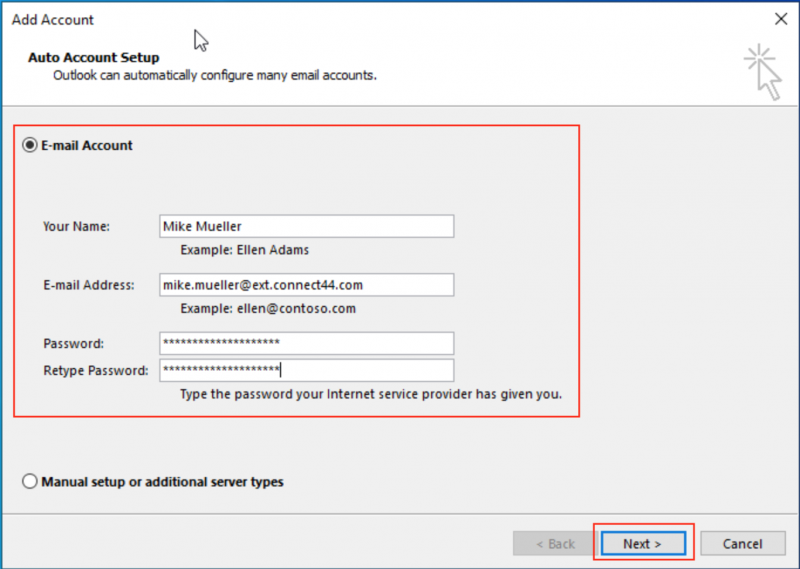Viewport: 800px width, 569px height.
Task: Click the "Retype Password:" label
Action: pyautogui.click(x=95, y=371)
